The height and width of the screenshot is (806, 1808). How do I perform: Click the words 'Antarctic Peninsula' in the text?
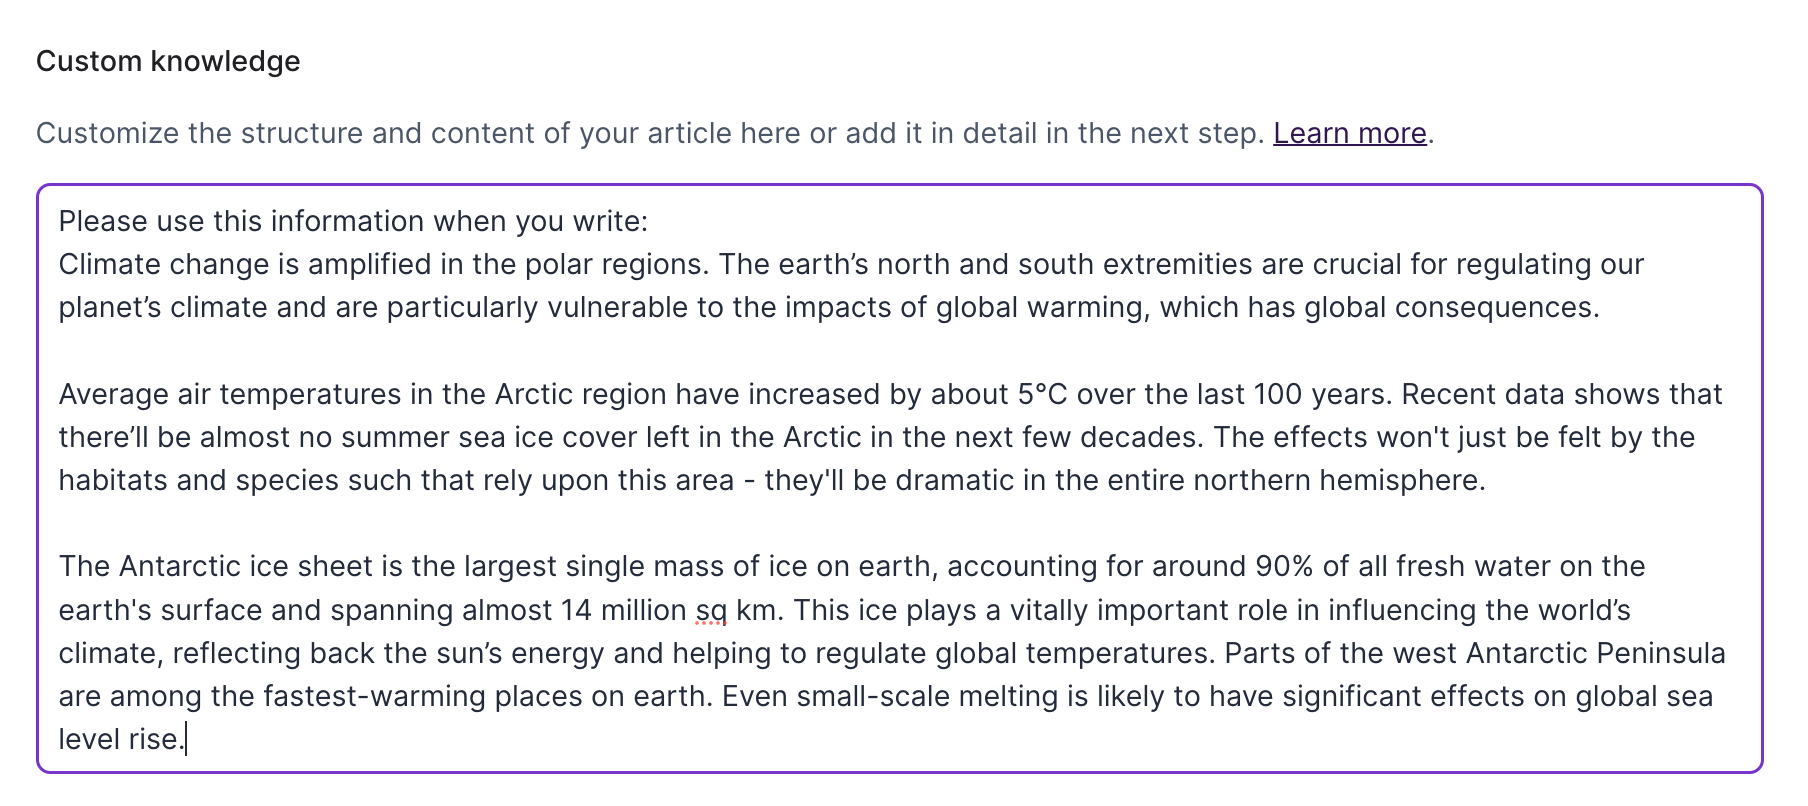coord(1595,653)
